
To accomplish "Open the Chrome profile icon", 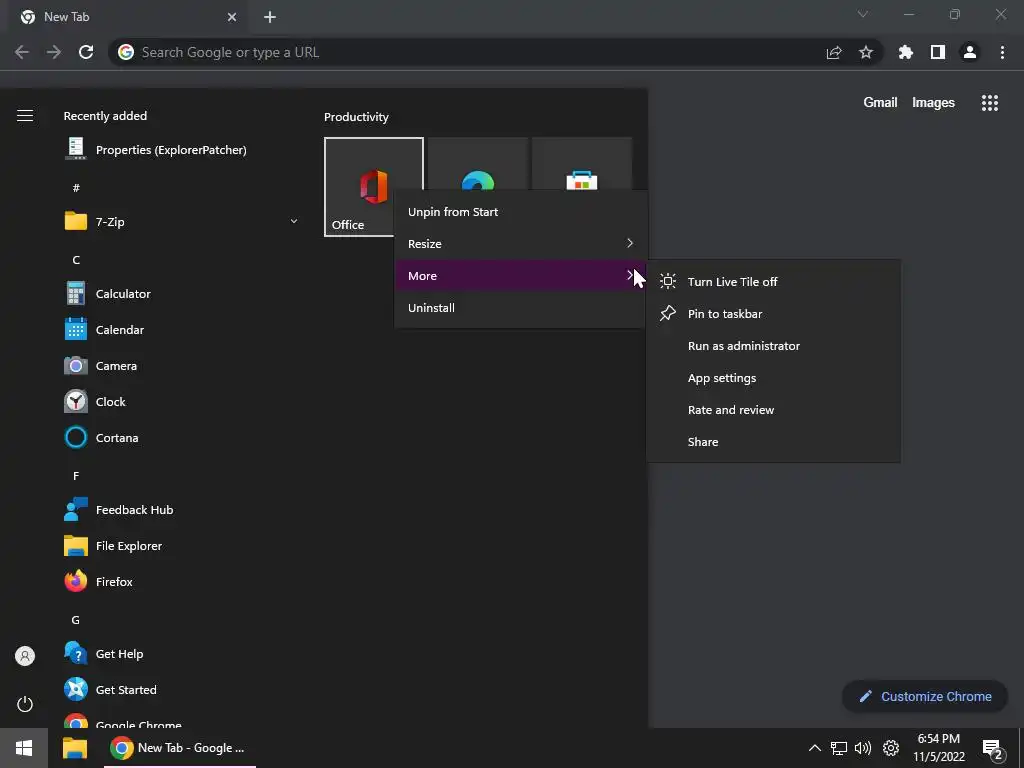I will pyautogui.click(x=970, y=52).
